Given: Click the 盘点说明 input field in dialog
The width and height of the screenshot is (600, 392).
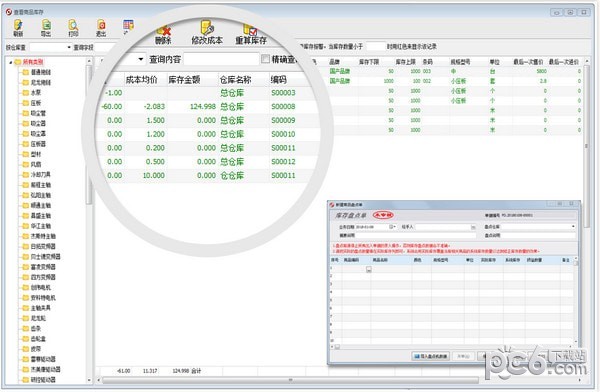Looking at the screenshot, I should [x=538, y=235].
